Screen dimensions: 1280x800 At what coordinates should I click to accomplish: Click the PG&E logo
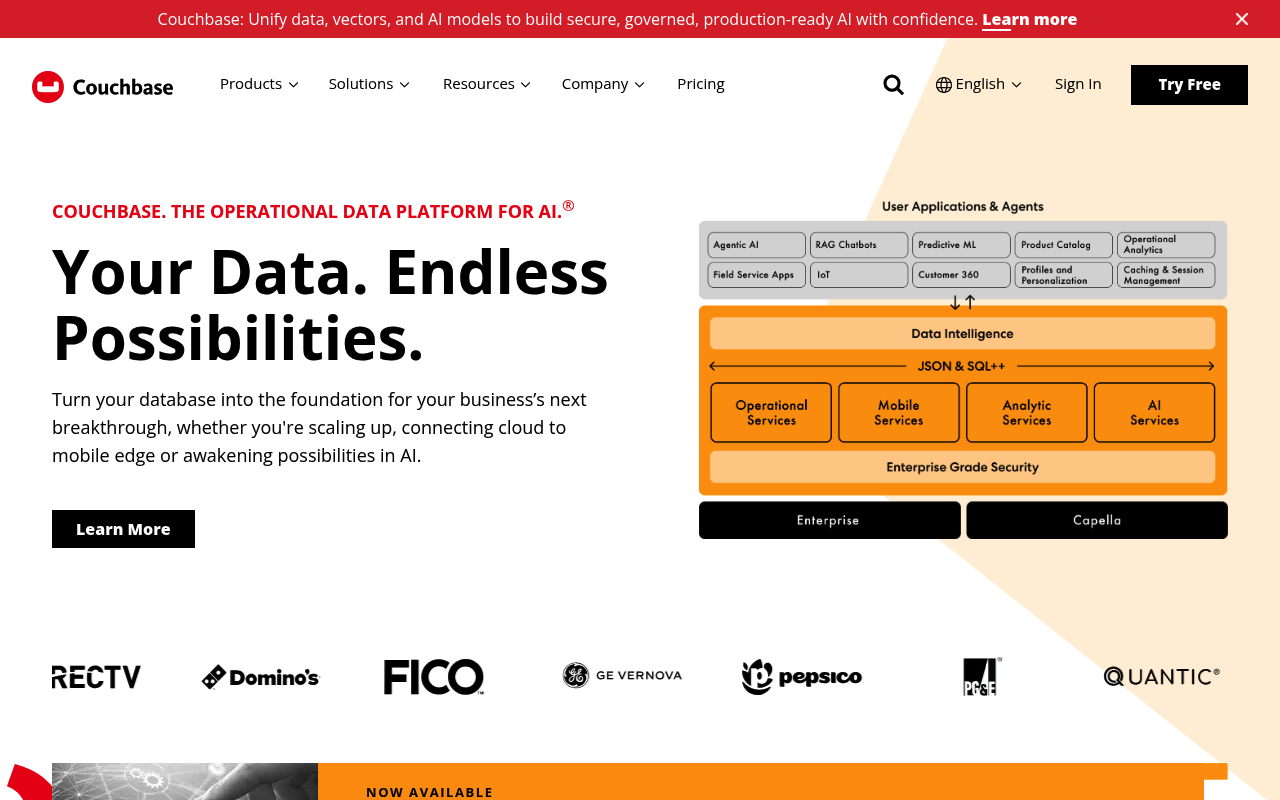click(x=982, y=677)
